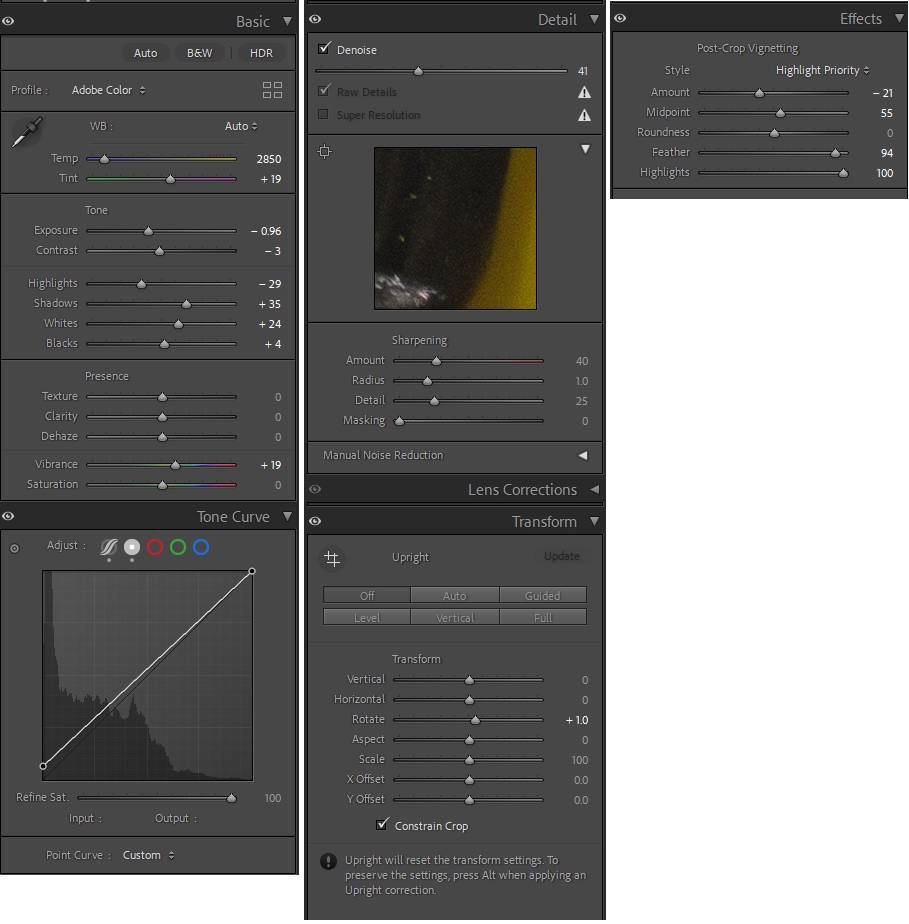
Task: Collapse the Basic panel triangle
Action: point(287,21)
